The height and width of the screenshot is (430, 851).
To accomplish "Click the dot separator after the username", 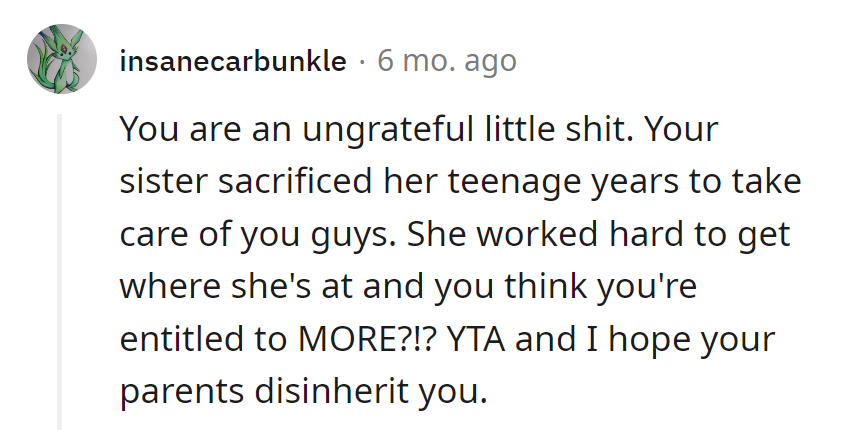I will (x=362, y=62).
